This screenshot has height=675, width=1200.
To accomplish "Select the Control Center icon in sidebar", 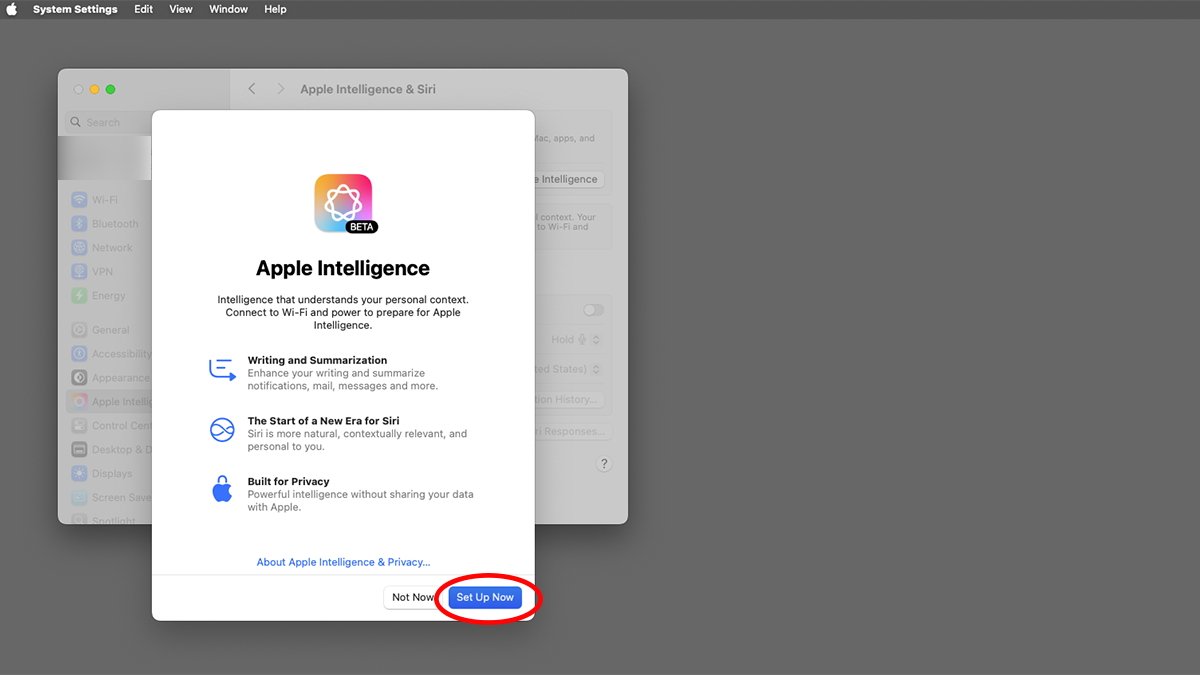I will click(79, 425).
